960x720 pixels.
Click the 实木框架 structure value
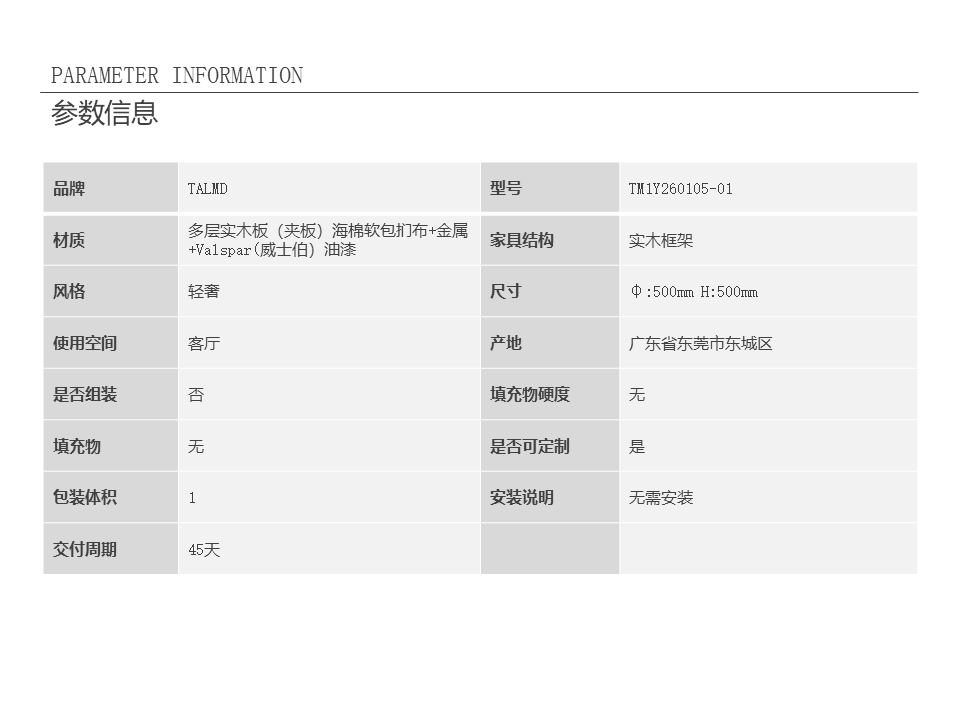pyautogui.click(x=661, y=241)
